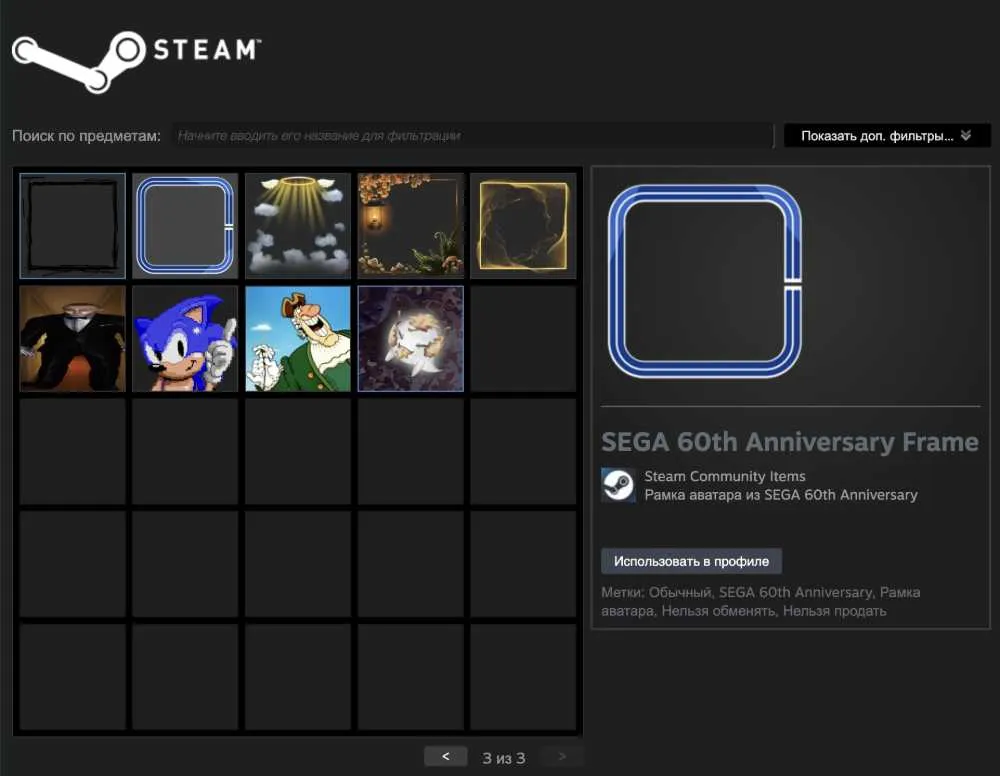Select the blue SEGA 60th Anniversary frame thumbnail
The height and width of the screenshot is (776, 1000).
(185, 226)
